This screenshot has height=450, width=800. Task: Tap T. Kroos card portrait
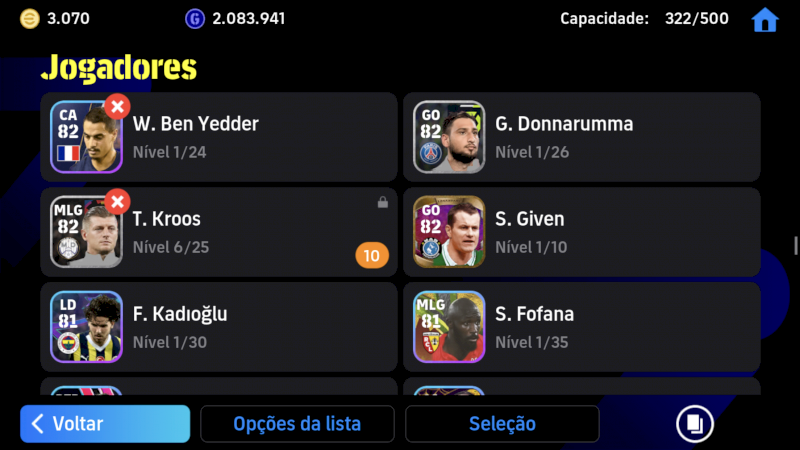pyautogui.click(x=86, y=232)
